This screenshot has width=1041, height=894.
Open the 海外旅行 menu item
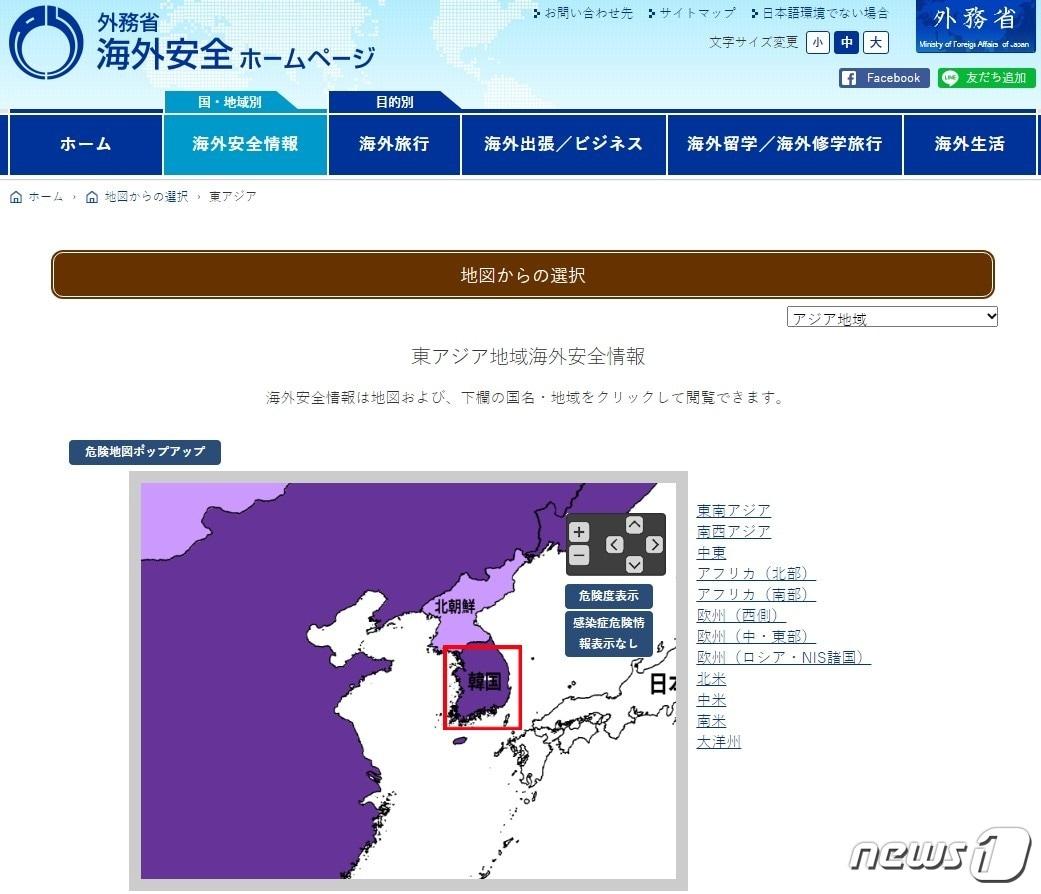(394, 144)
